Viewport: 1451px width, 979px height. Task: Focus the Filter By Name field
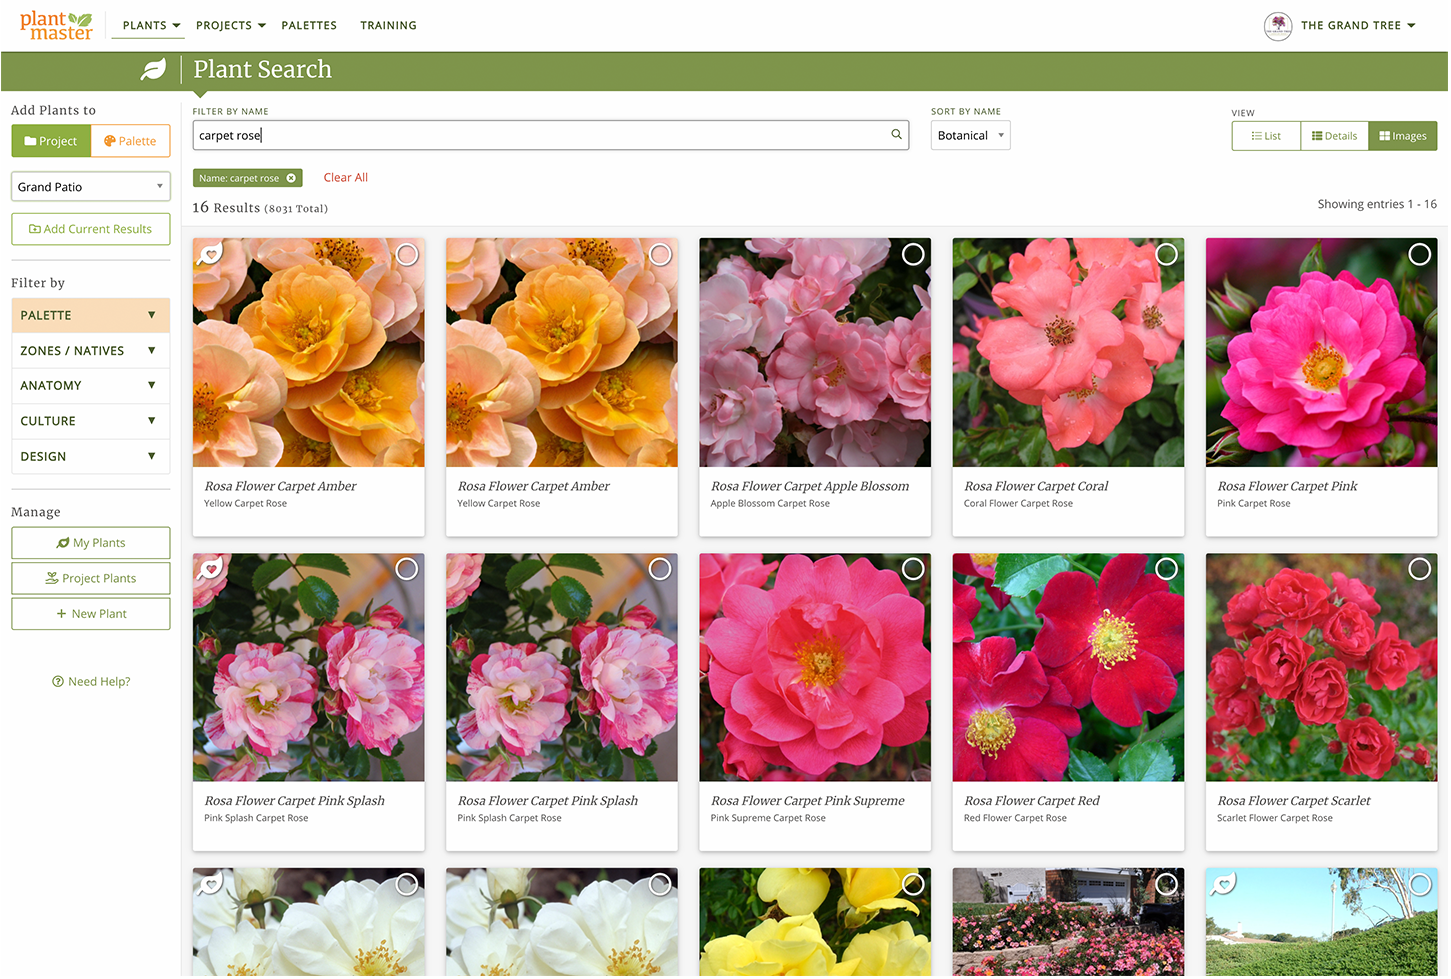click(x=550, y=136)
